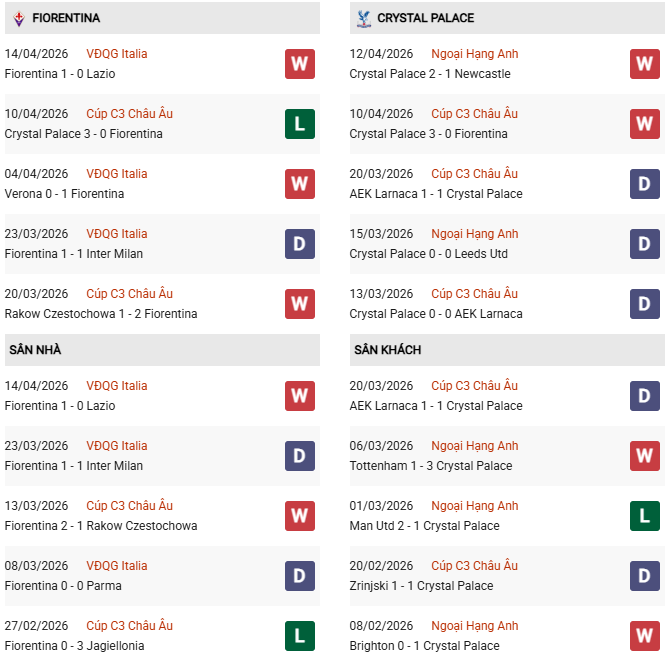Click the Crystal Palace club crest icon
This screenshot has height=660, width=666.
(363, 18)
